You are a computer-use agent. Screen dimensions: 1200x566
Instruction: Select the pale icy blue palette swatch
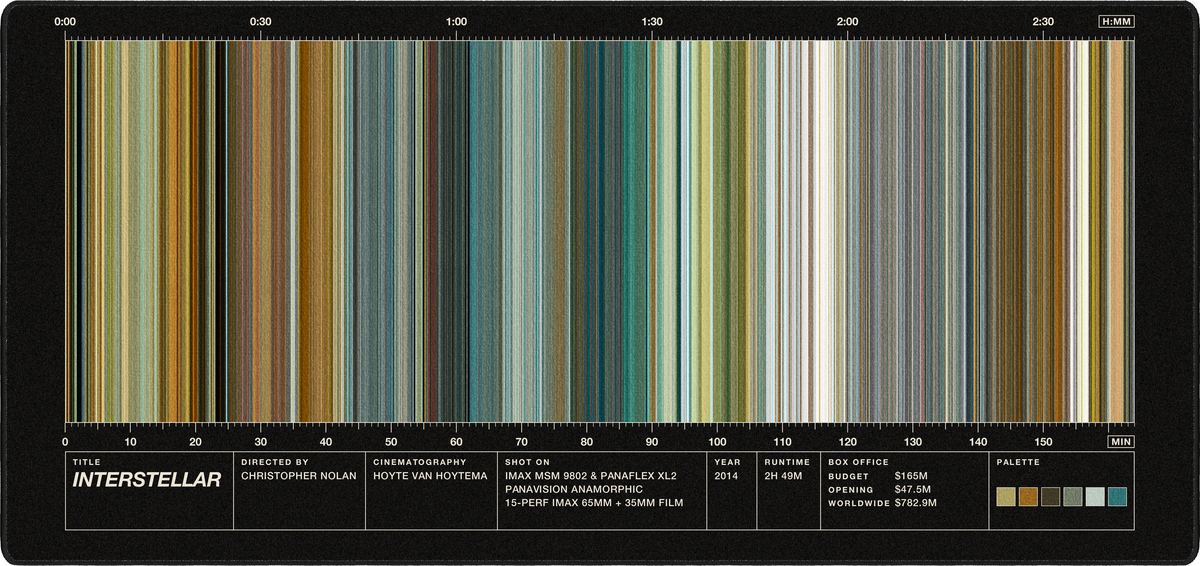1095,497
